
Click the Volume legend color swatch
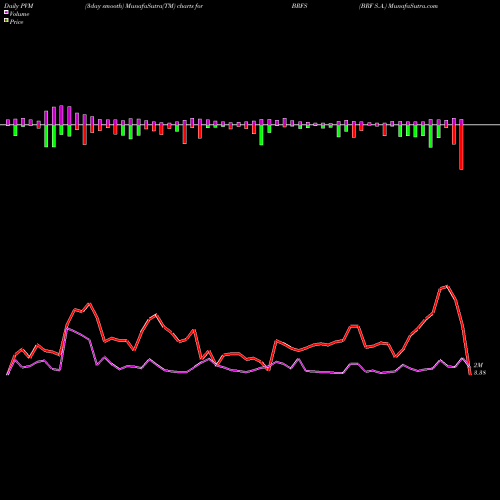click(6, 13)
